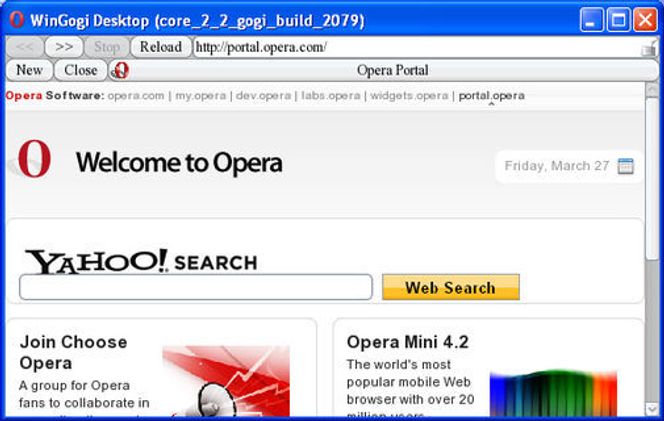Open the dev.opera link

tap(263, 96)
